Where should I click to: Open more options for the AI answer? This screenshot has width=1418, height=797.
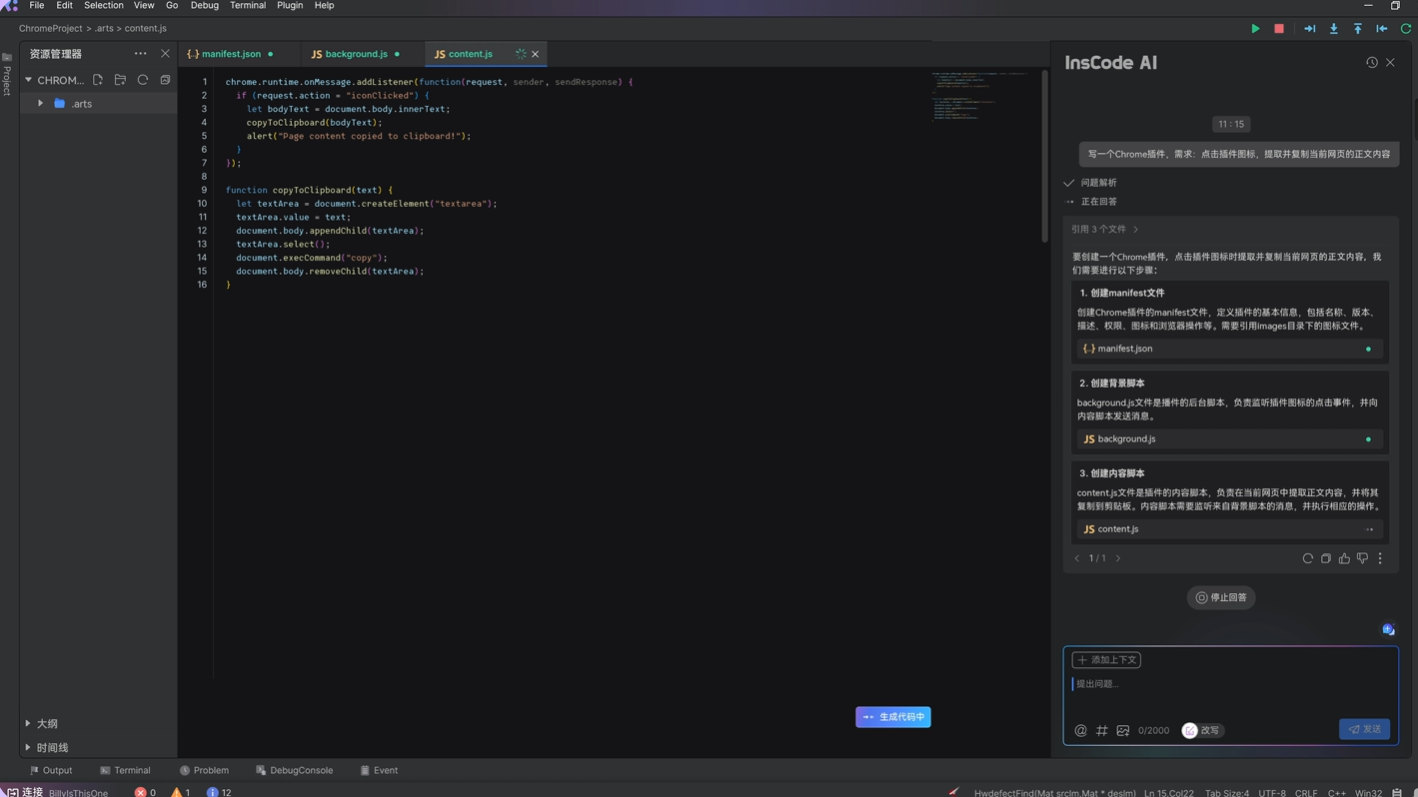[x=1380, y=559]
